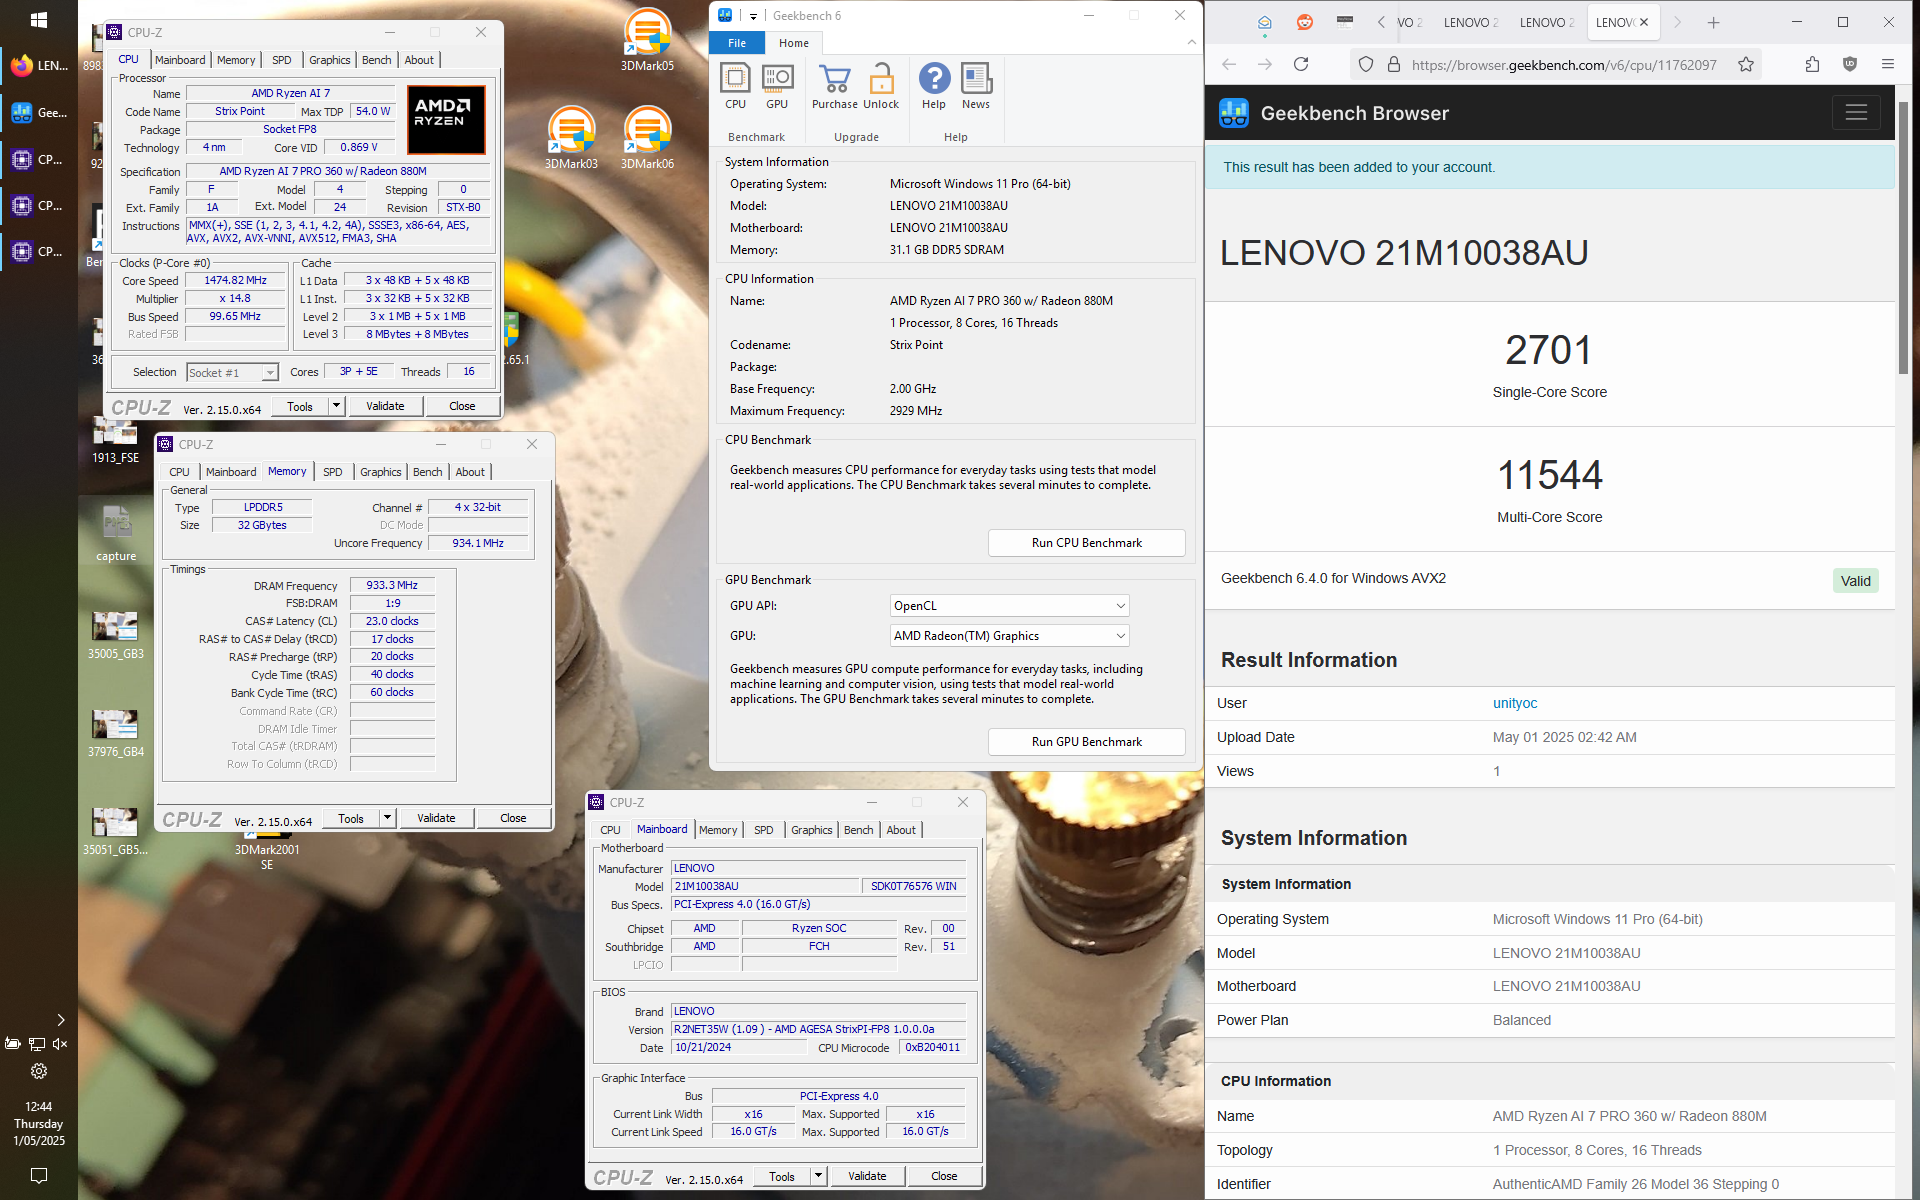Click Run CPU Benchmark button
This screenshot has height=1200, width=1920.
coord(1086,543)
